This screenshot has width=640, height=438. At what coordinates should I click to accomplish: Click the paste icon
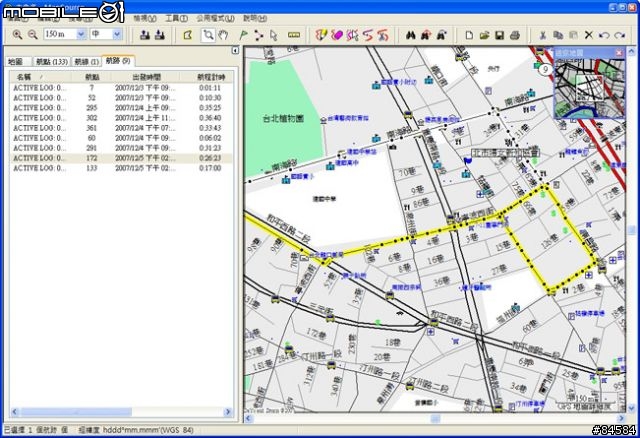573,35
